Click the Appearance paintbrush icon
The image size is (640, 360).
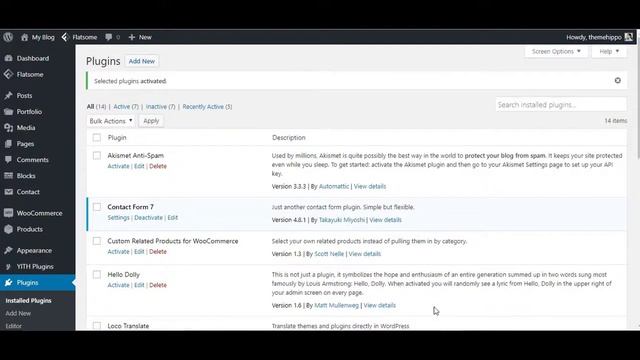(x=8, y=250)
